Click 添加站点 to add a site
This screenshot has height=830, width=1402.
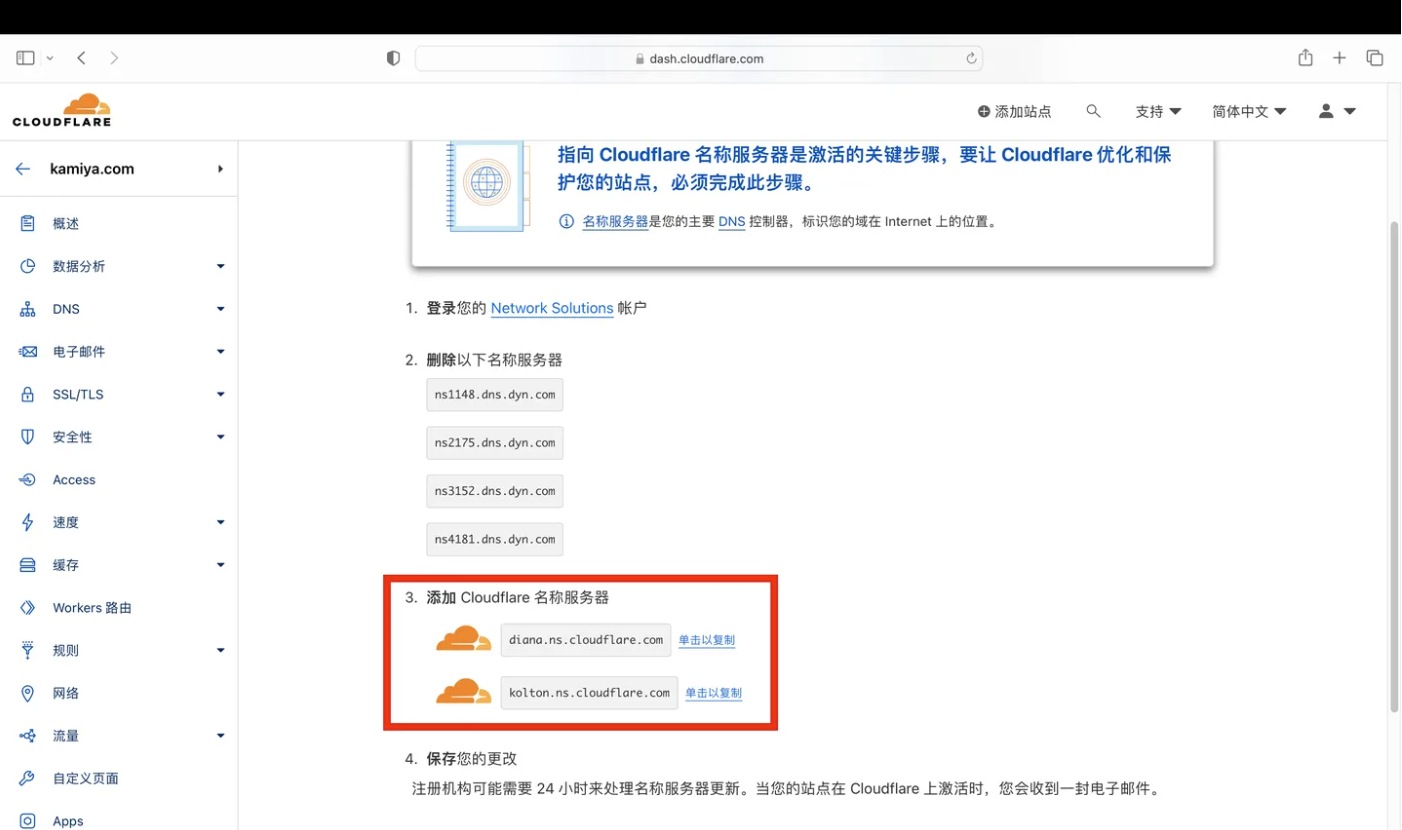point(1015,111)
